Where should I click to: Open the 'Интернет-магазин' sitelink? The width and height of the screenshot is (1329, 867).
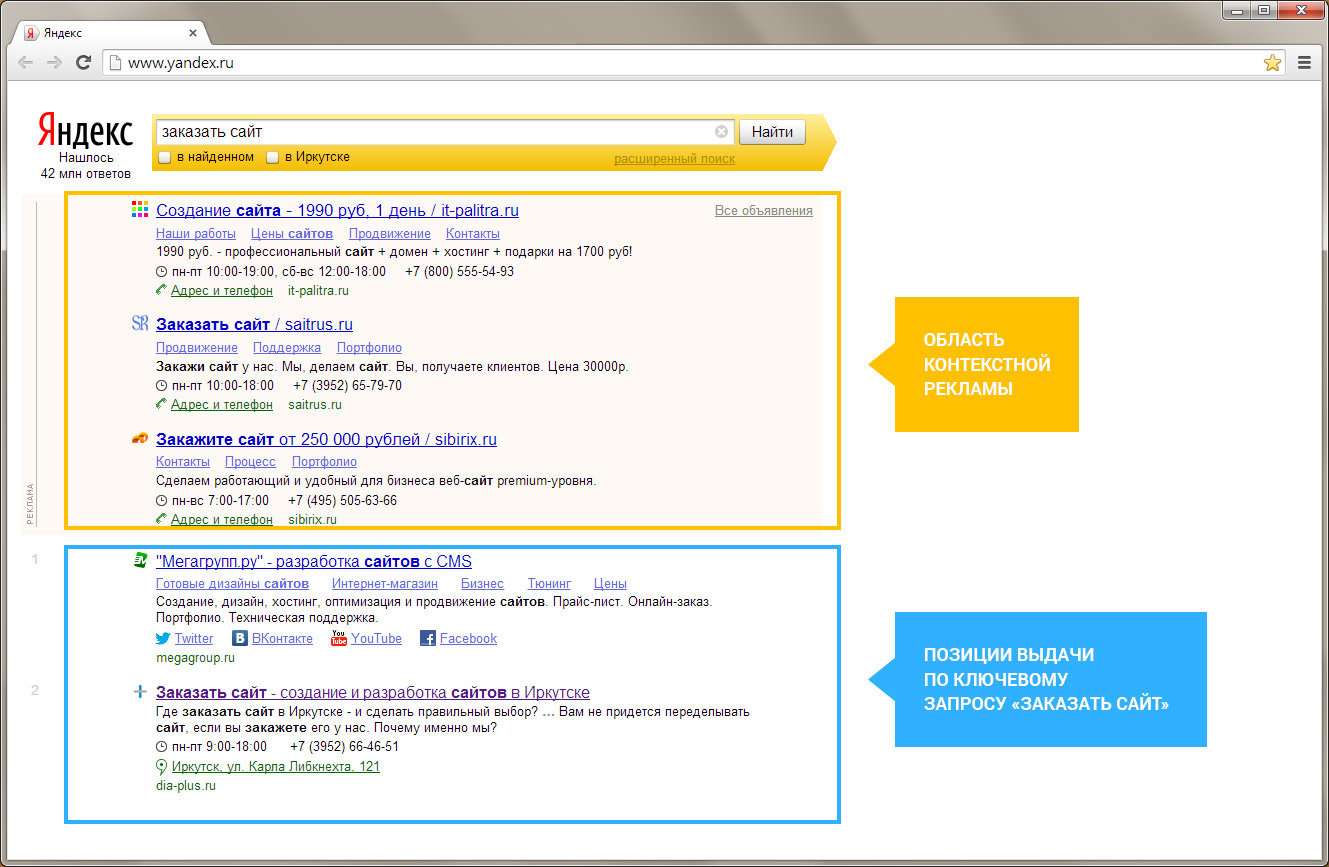[385, 584]
